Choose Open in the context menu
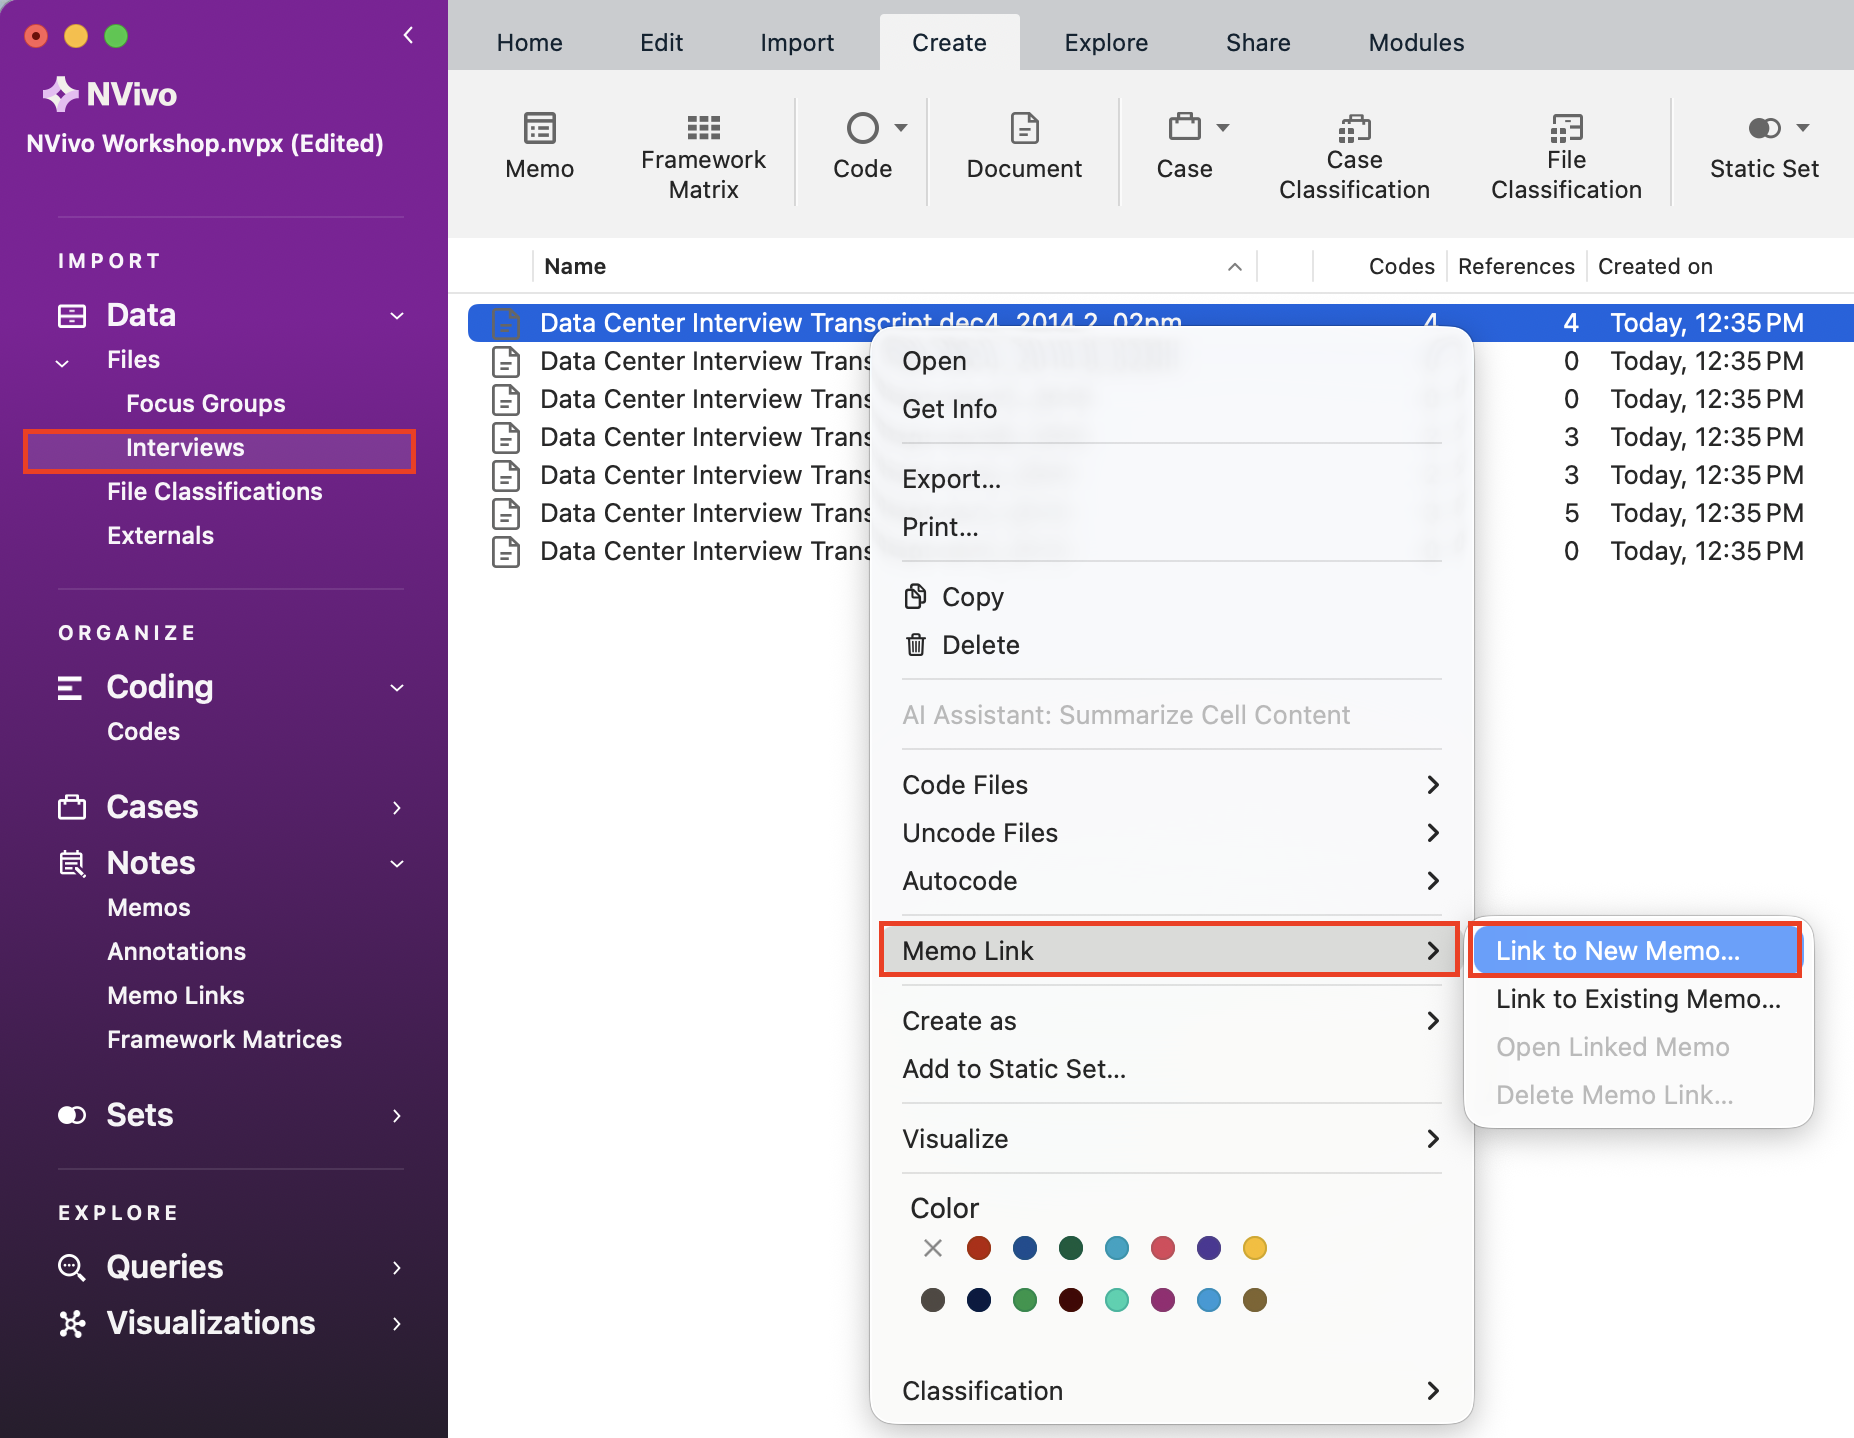Screen dimensions: 1854x1438 (1171, 361)
